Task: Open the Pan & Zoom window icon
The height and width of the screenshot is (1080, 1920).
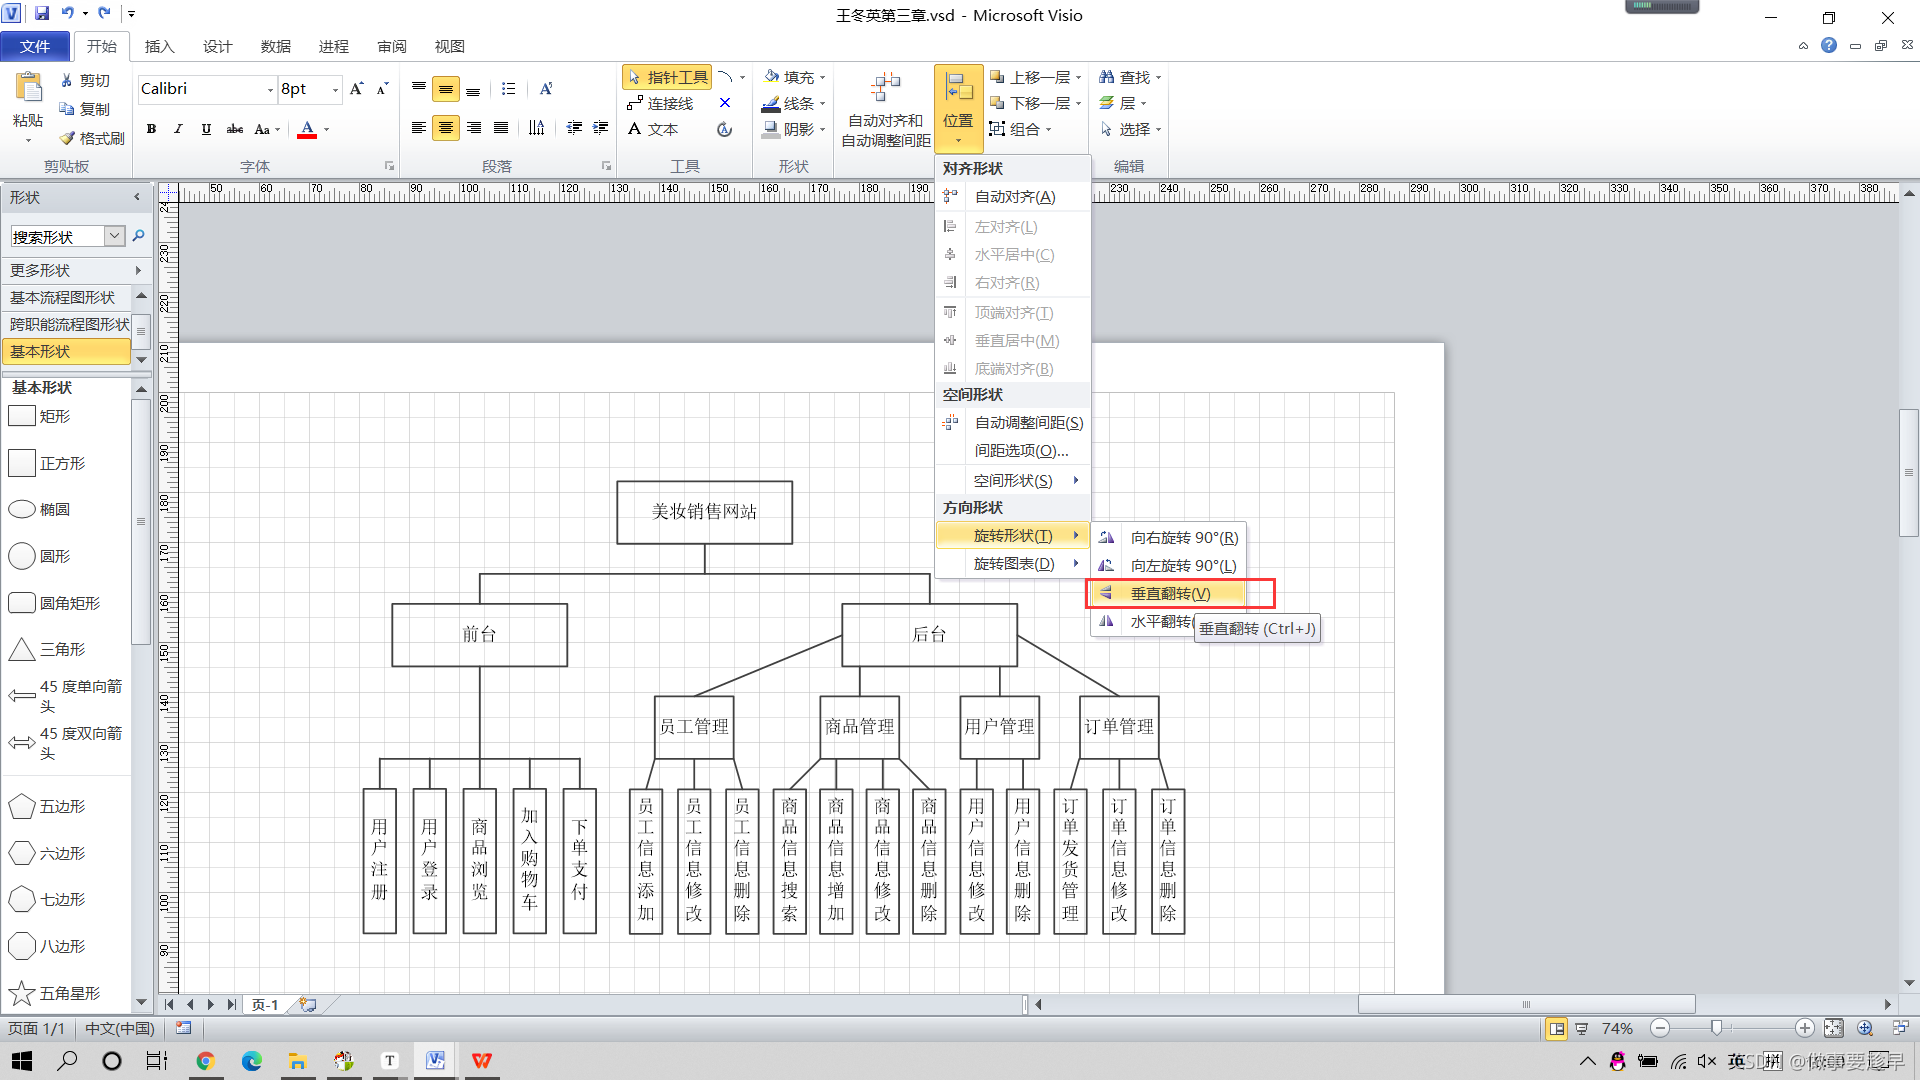Action: tap(1865, 1028)
